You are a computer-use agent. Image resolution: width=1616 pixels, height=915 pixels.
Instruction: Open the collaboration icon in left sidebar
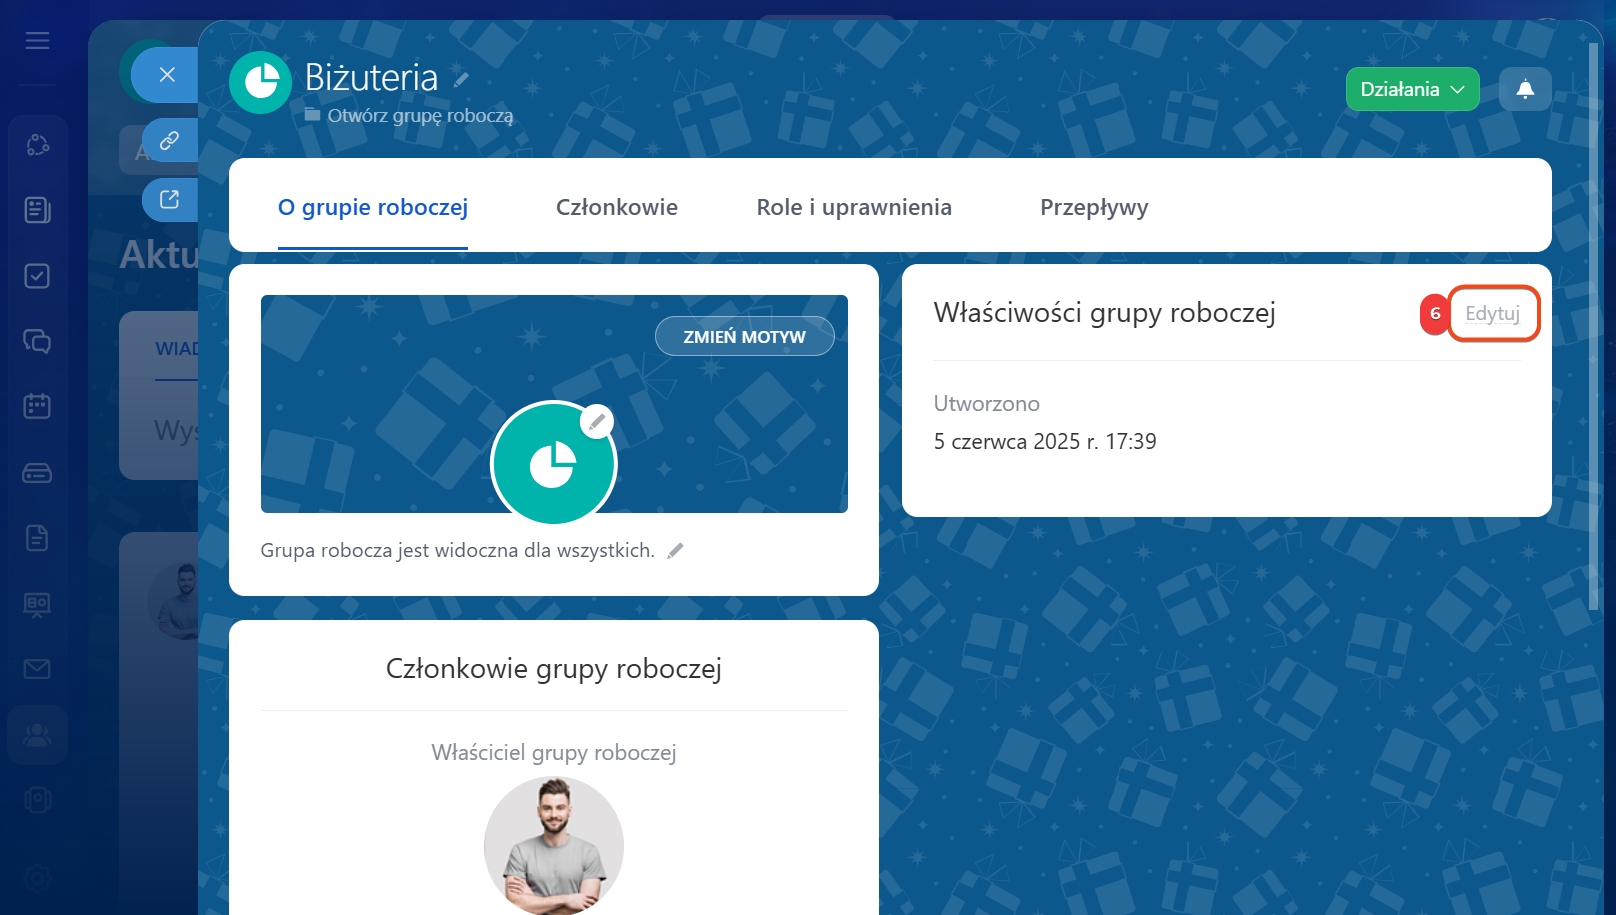(x=37, y=145)
